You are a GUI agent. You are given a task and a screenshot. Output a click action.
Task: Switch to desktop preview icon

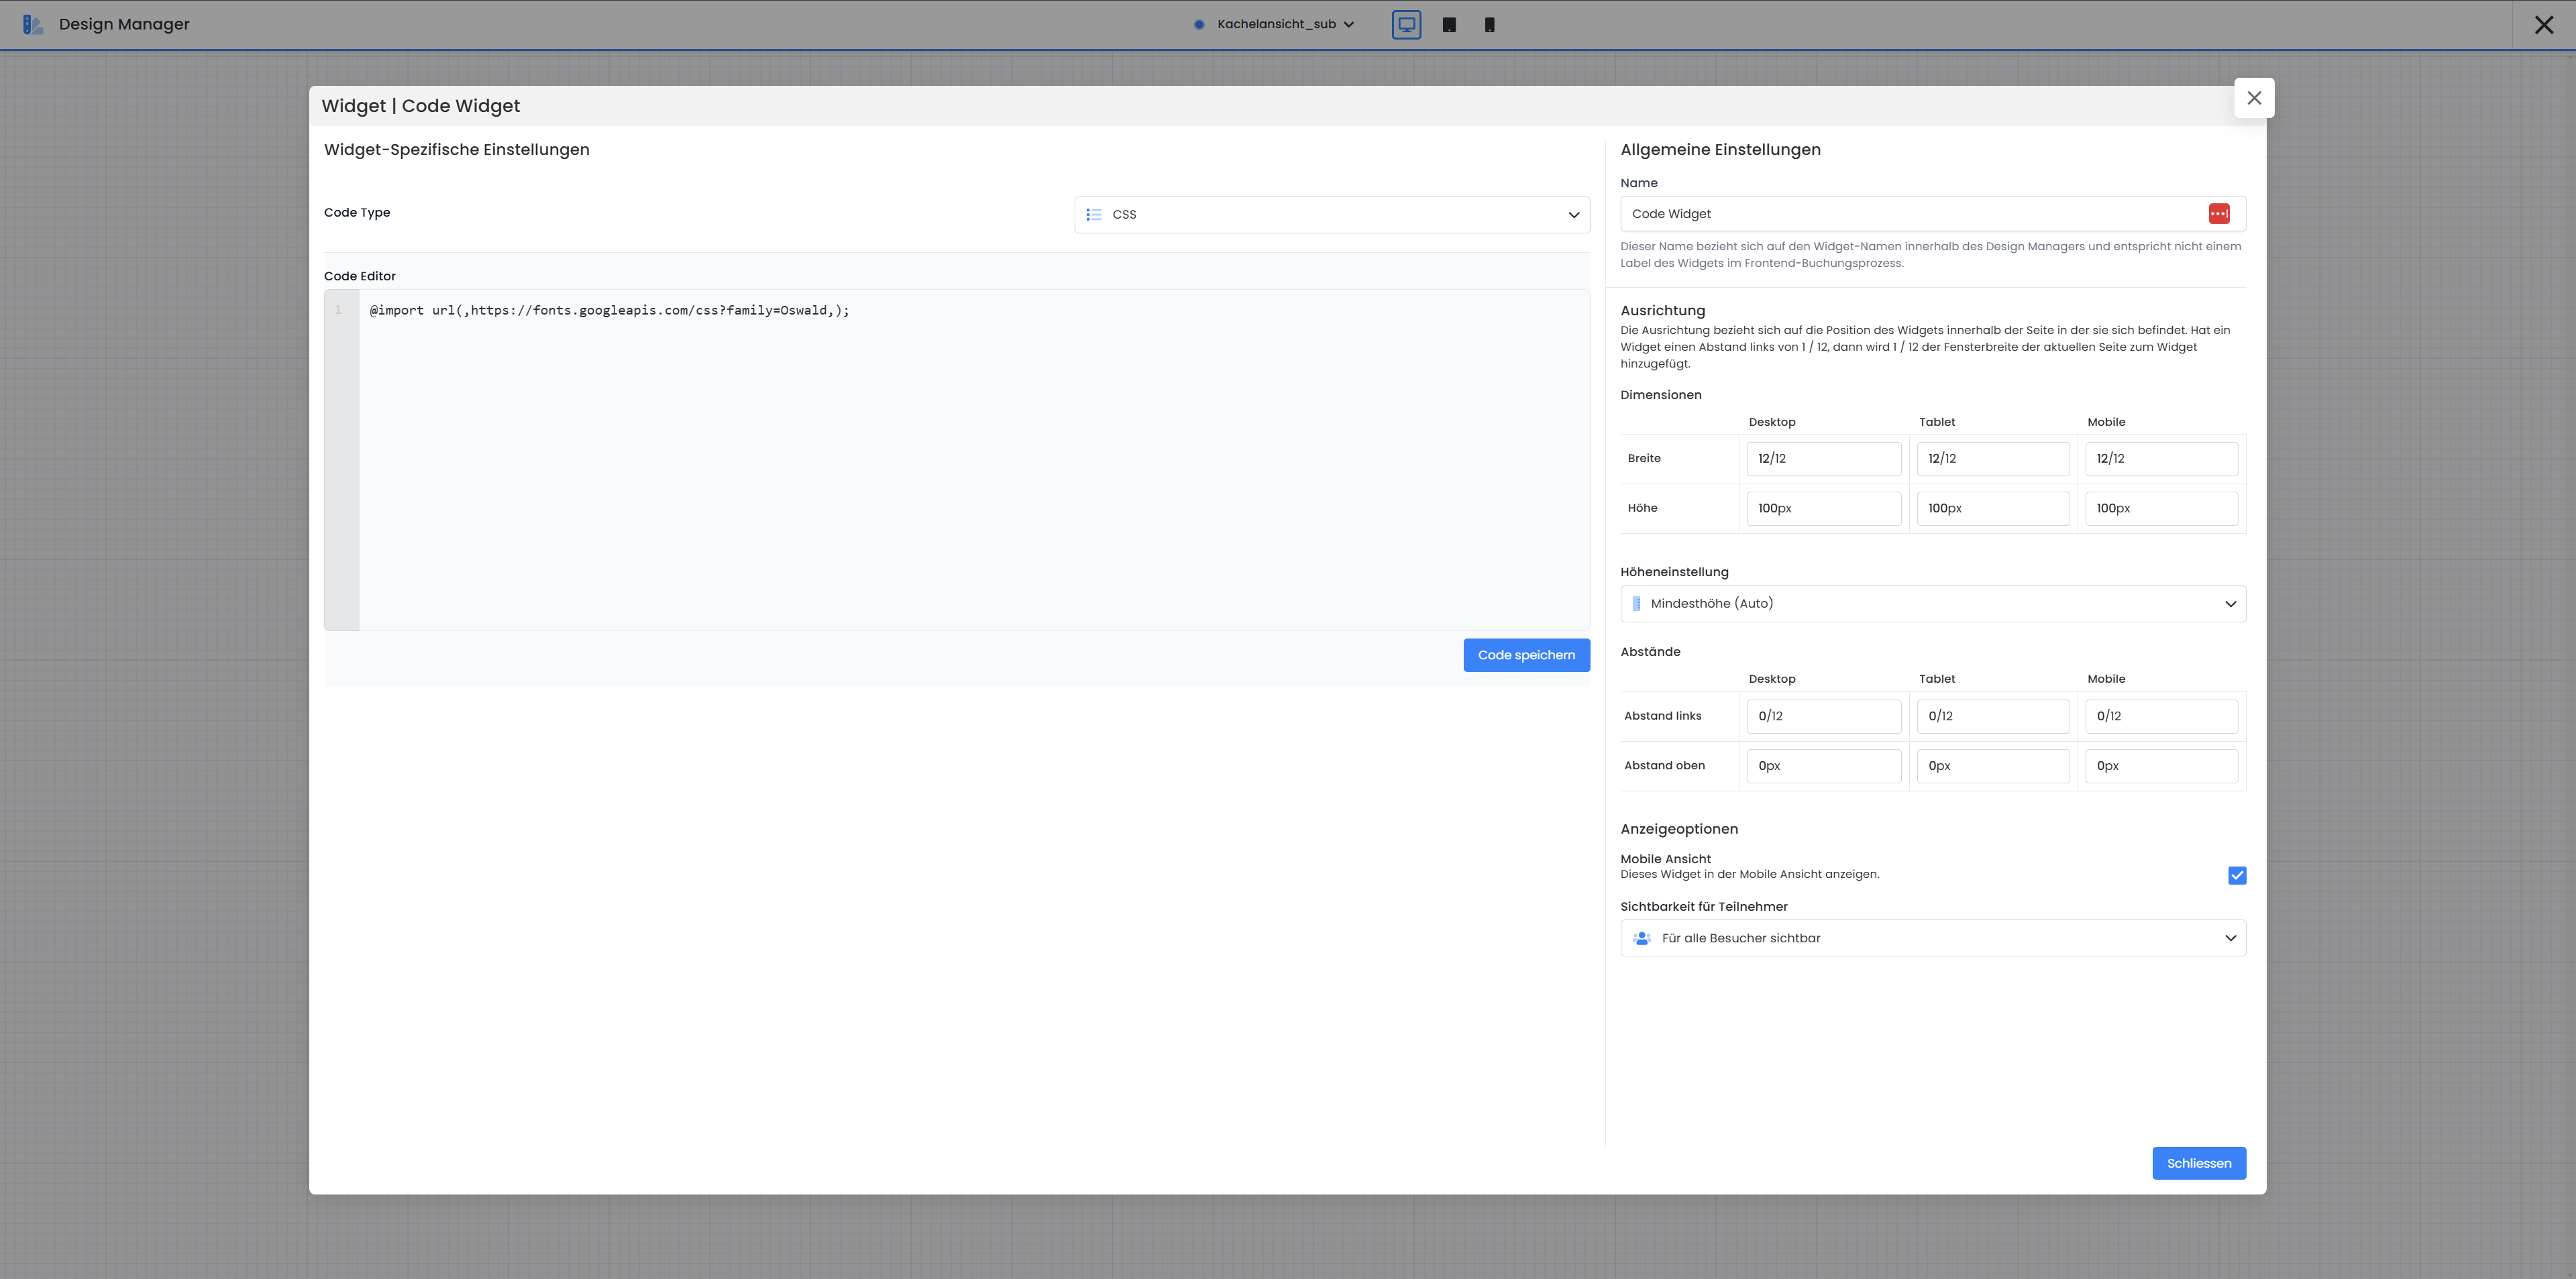click(x=1406, y=25)
